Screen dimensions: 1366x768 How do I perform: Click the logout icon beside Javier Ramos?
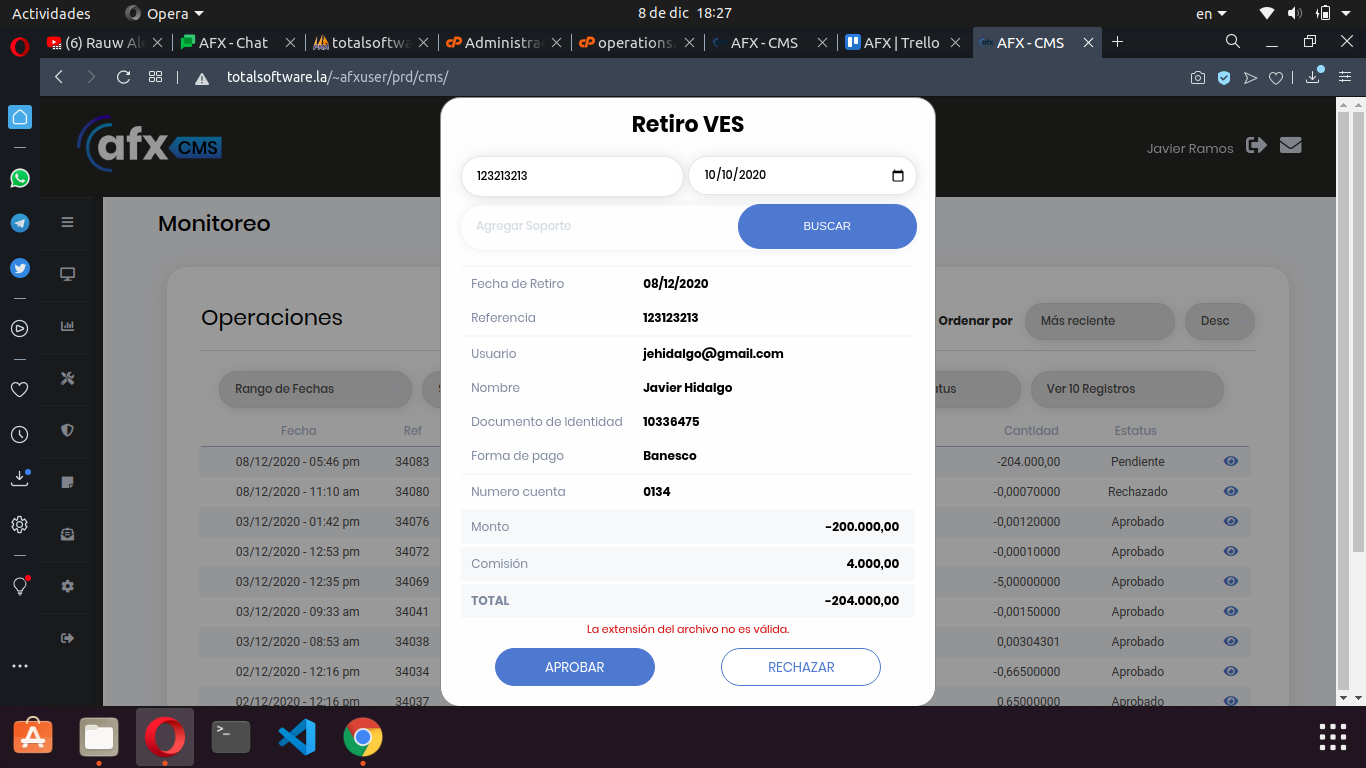[1257, 146]
